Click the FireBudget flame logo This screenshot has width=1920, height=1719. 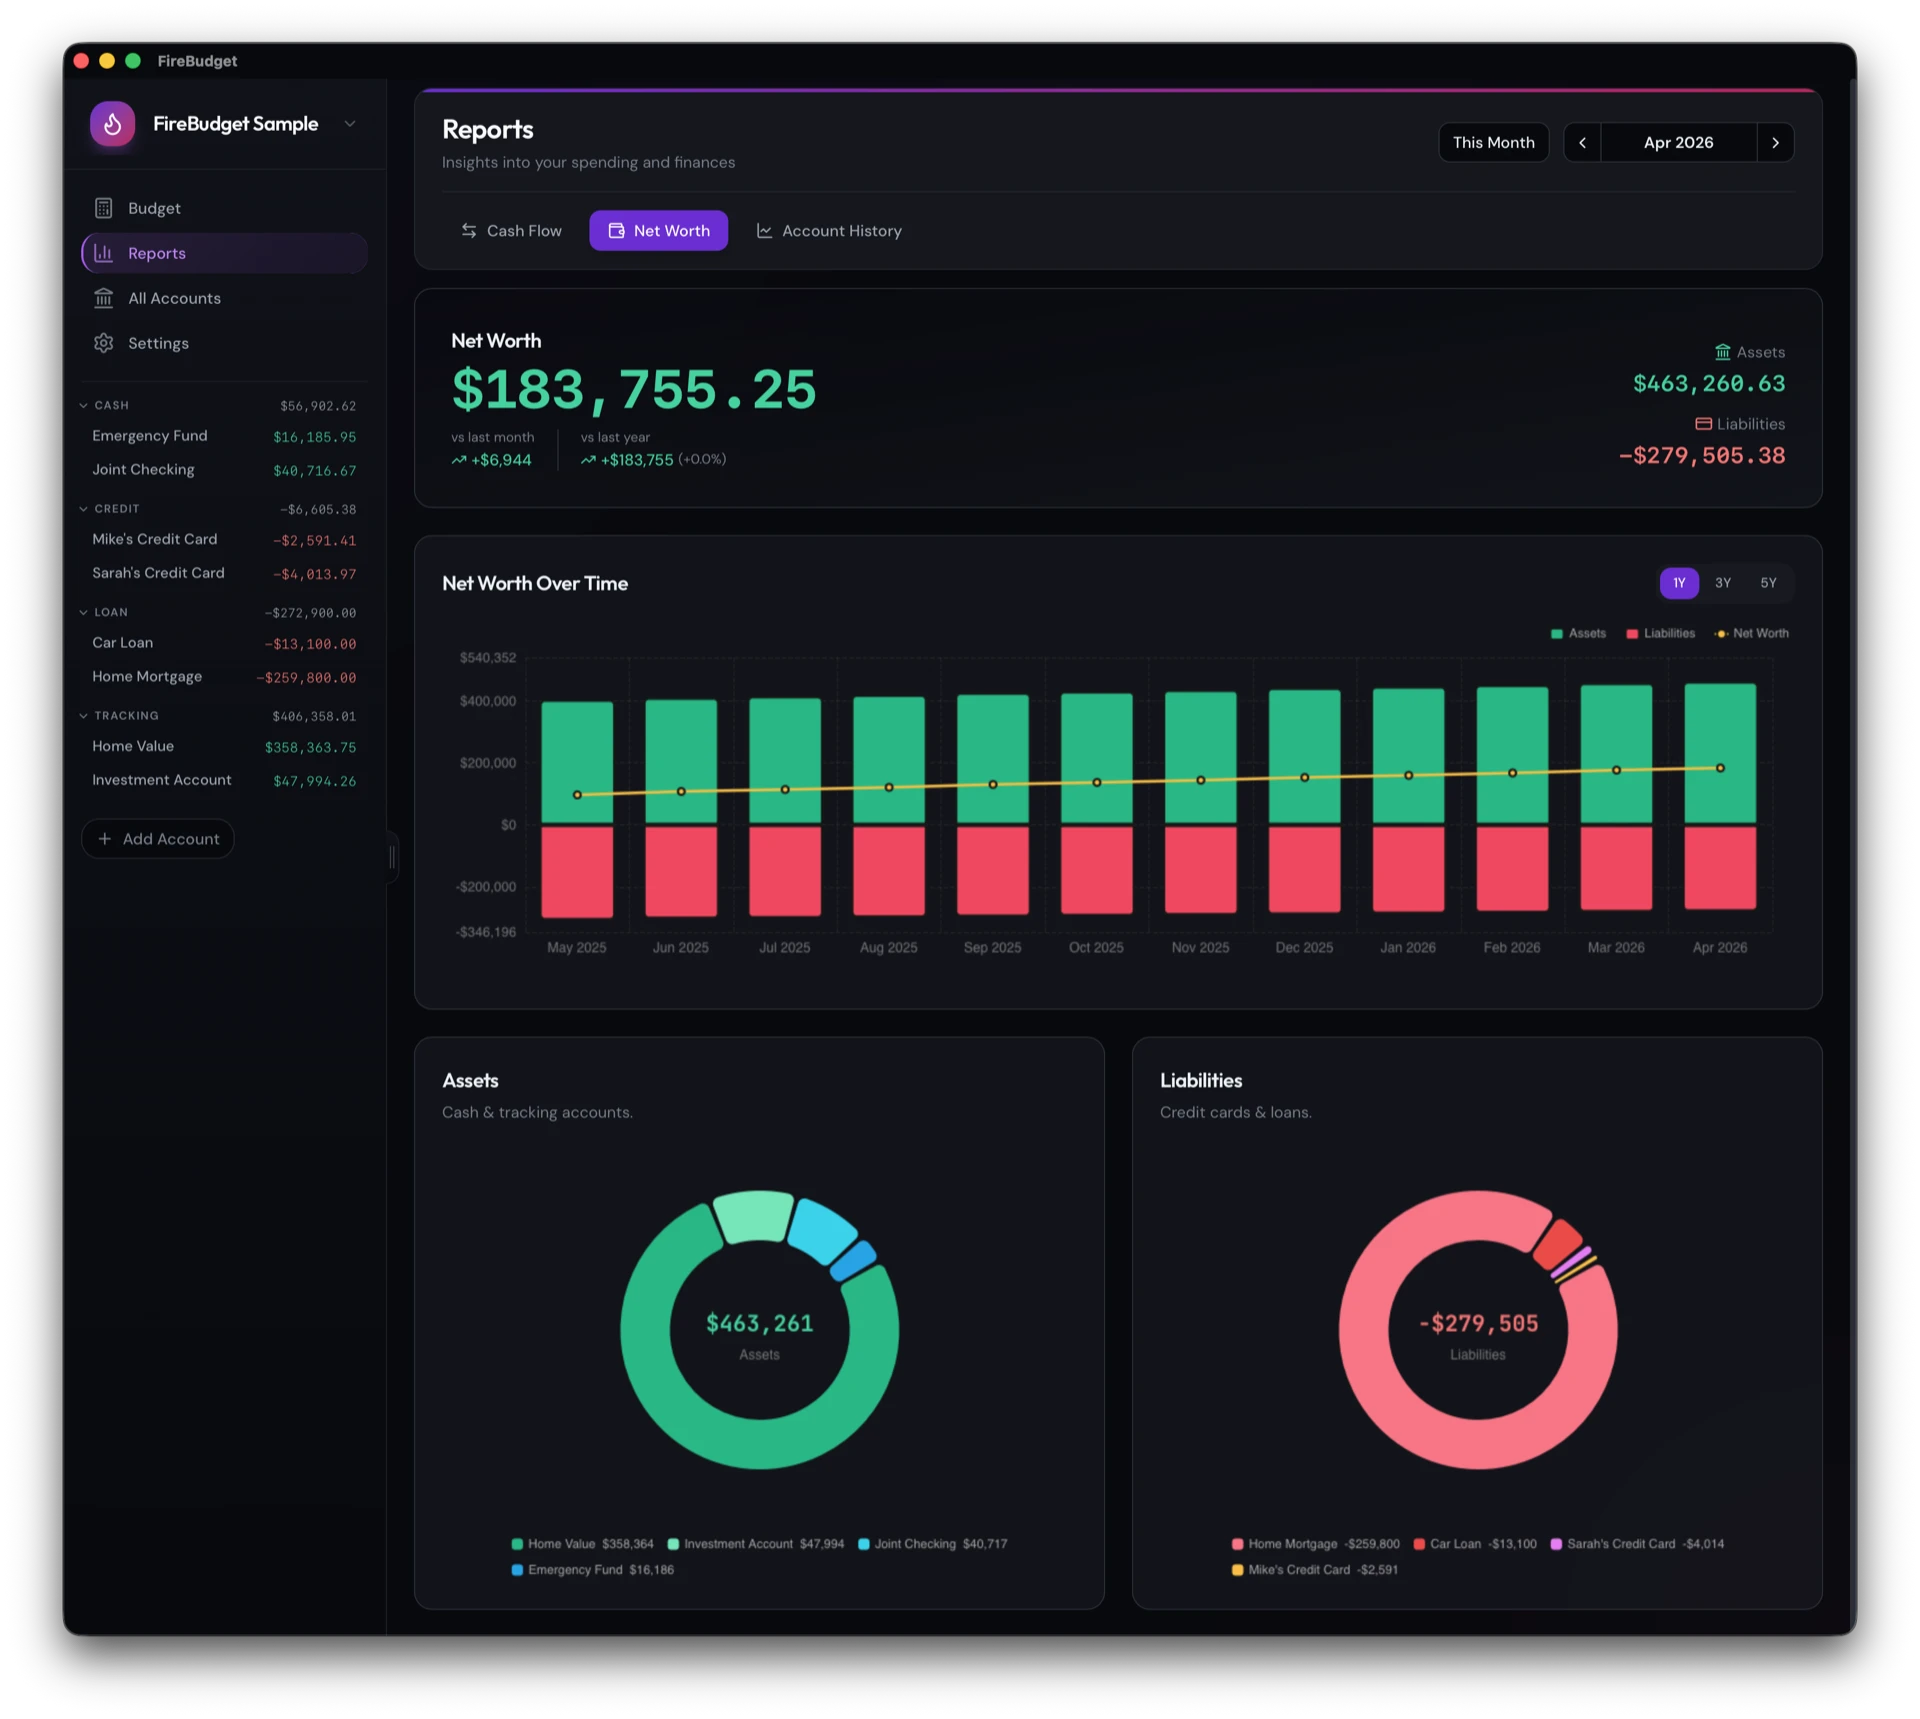pos(112,123)
